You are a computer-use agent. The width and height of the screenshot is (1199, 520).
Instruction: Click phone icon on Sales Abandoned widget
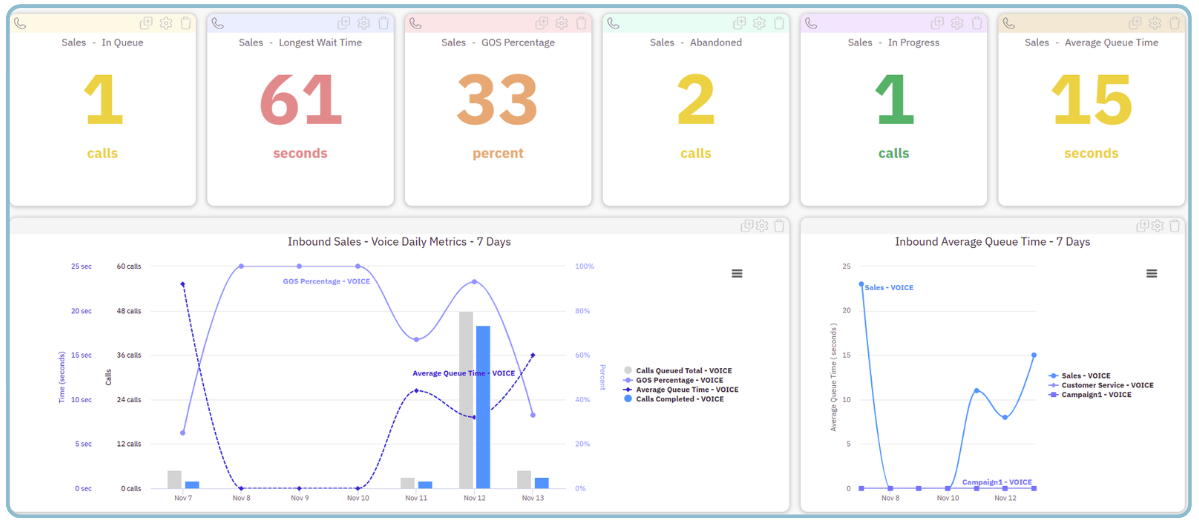613,23
